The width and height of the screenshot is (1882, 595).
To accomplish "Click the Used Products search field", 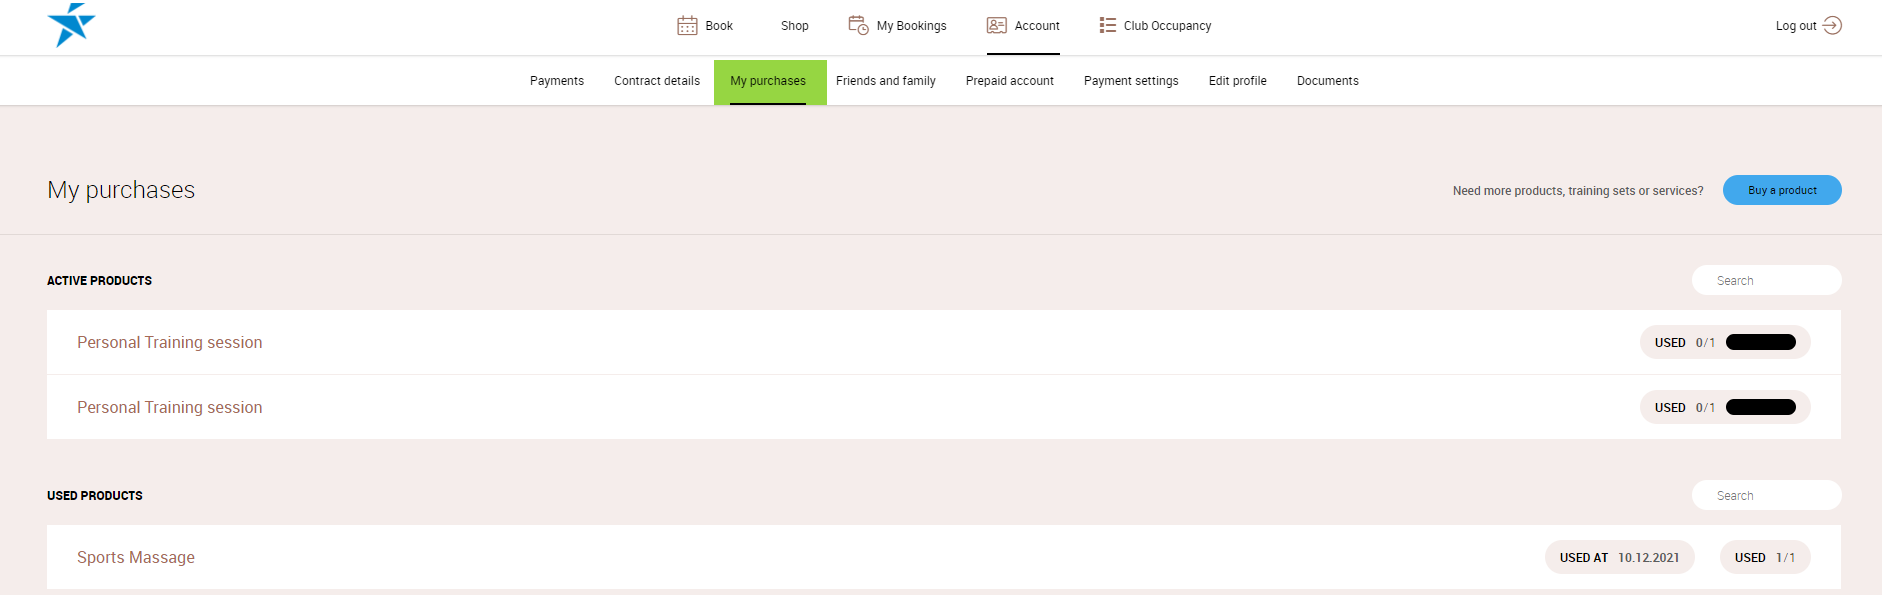I will (x=1766, y=496).
